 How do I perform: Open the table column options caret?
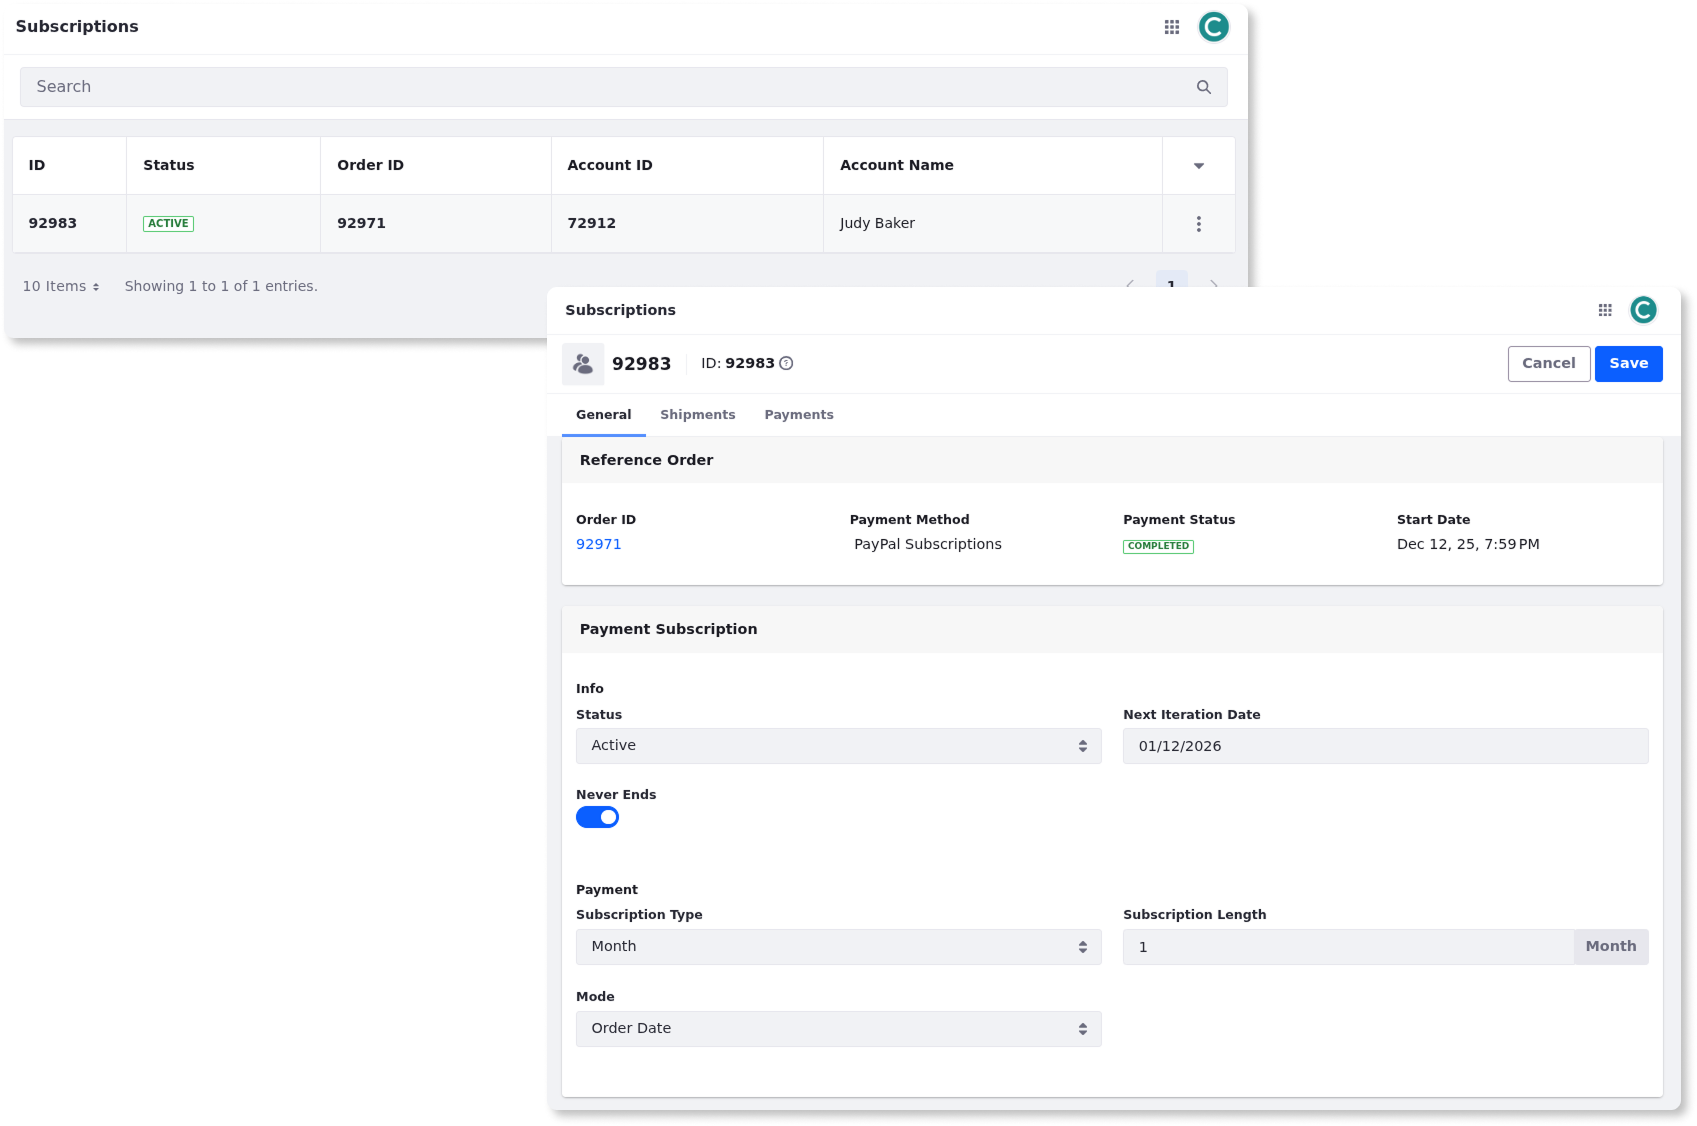[1199, 166]
